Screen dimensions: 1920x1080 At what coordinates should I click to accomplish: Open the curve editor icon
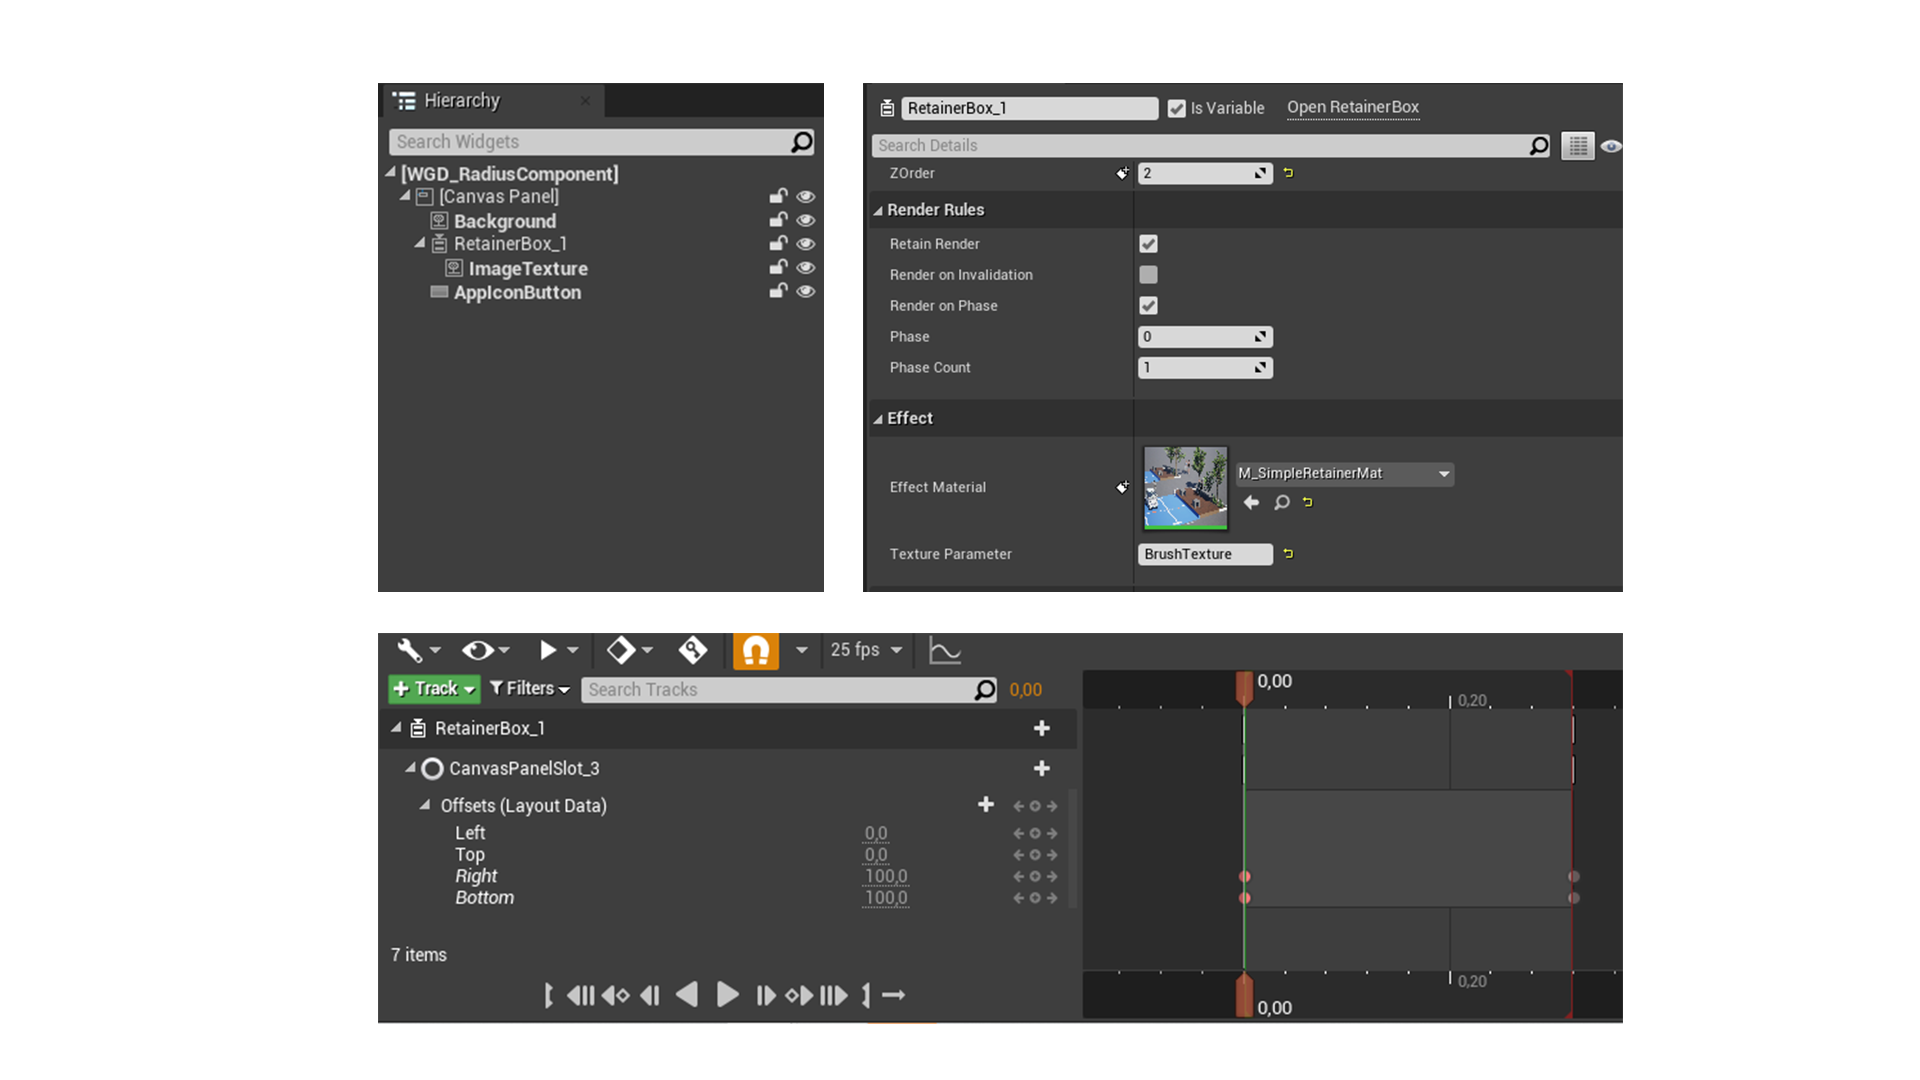tap(943, 650)
